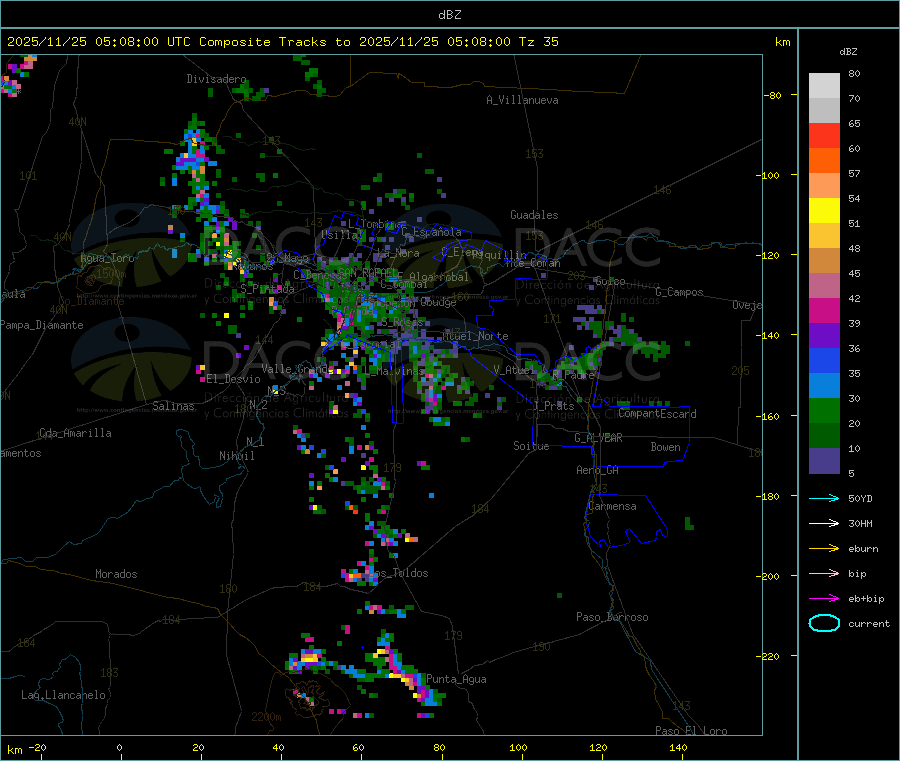Image resolution: width=900 pixels, height=761 pixels.
Task: Click the 'Atuel_Norte' map label
Action: click(475, 336)
